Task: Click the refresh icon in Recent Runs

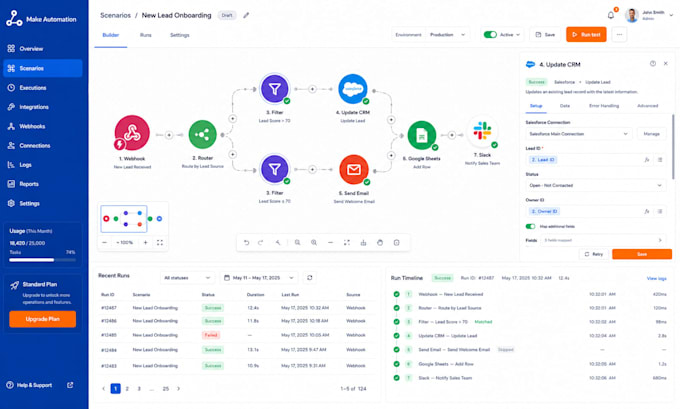Action: [x=310, y=278]
